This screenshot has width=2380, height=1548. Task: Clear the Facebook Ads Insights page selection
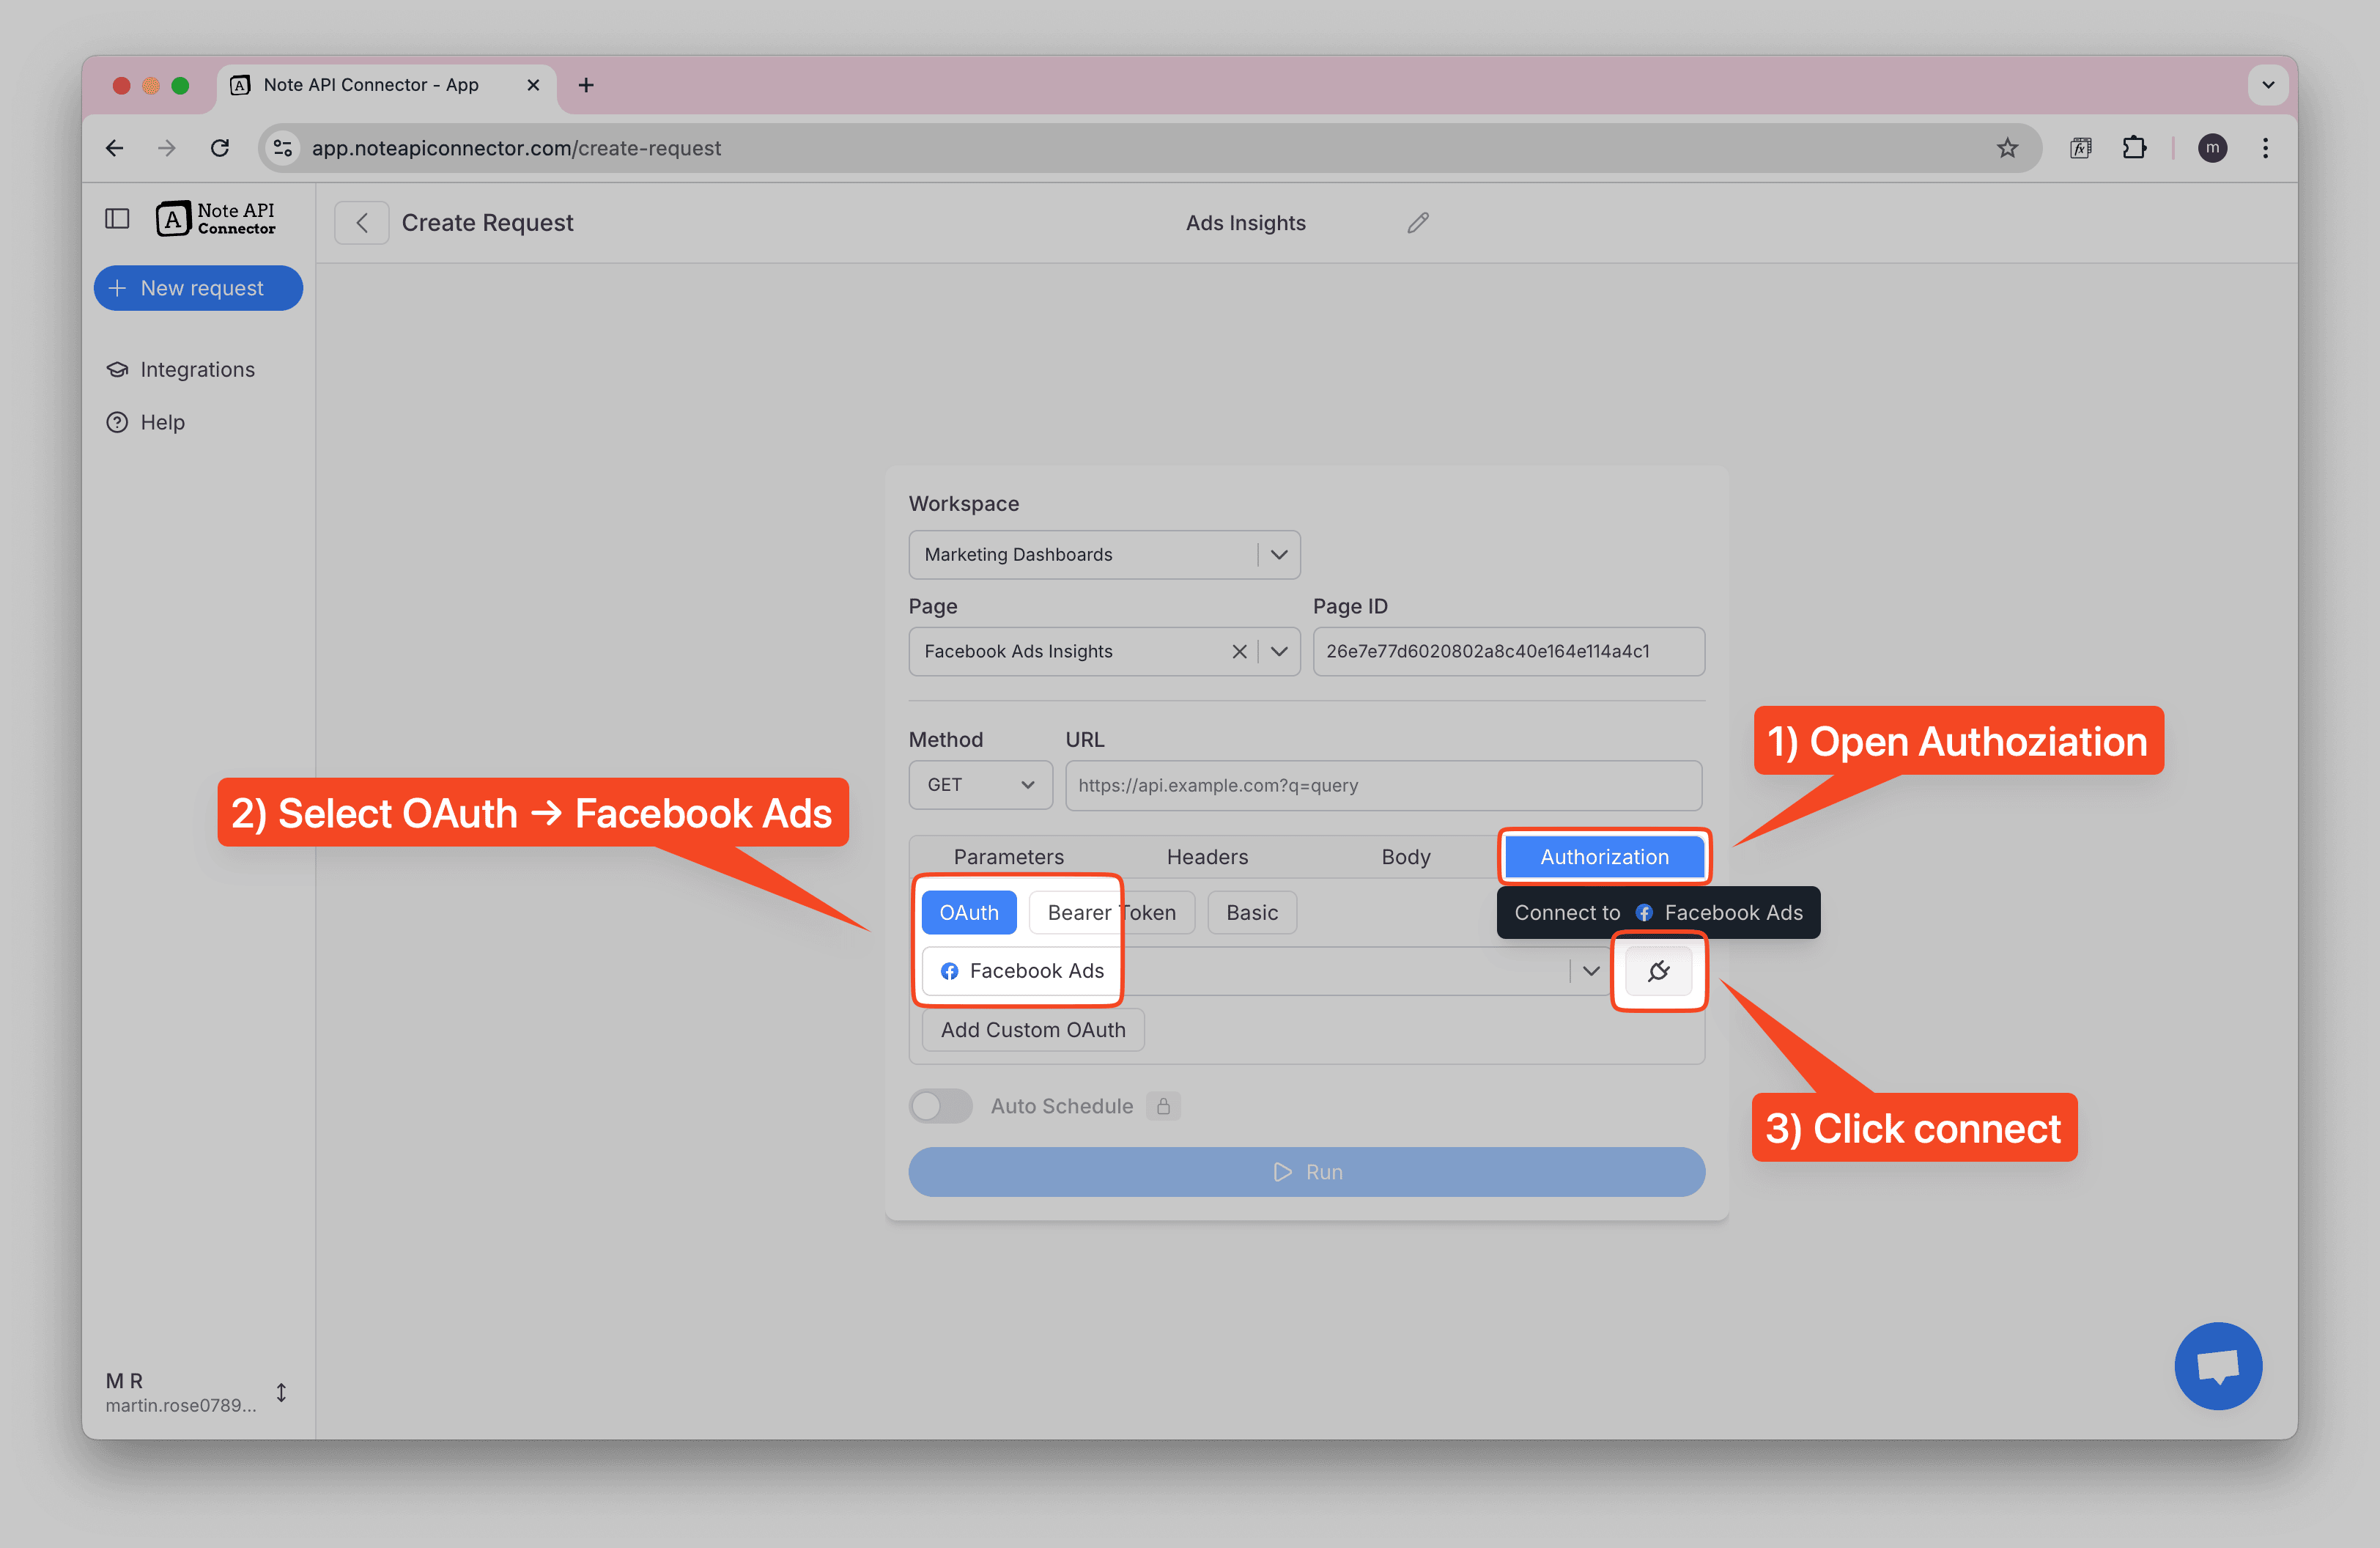[x=1238, y=652]
